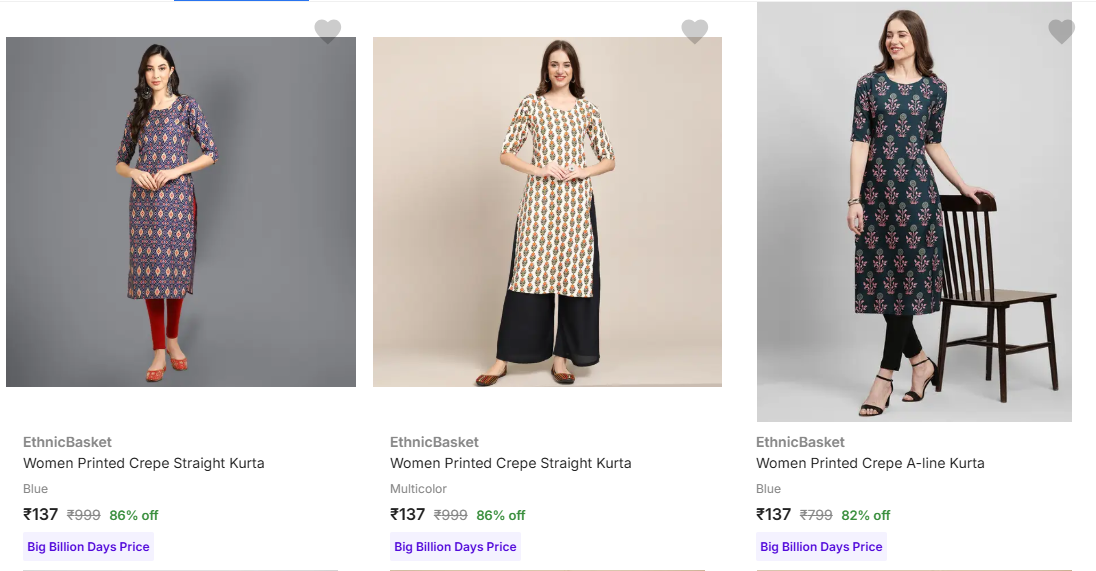Viewport: 1096px width, 571px height.
Task: Open the blue 'Women Printed Crepe Straight Kurta' title
Action: pyautogui.click(x=143, y=463)
